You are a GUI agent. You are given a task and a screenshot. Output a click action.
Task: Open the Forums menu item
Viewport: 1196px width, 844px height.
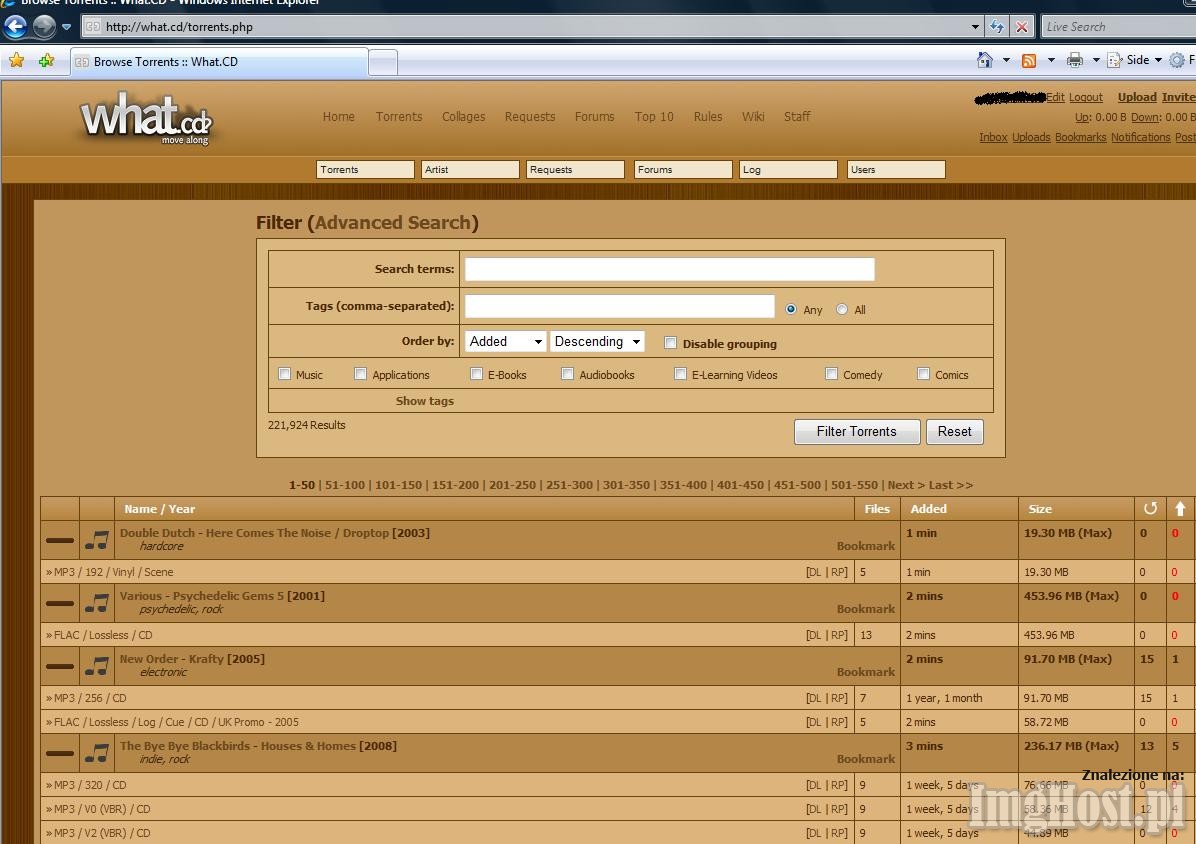(595, 117)
